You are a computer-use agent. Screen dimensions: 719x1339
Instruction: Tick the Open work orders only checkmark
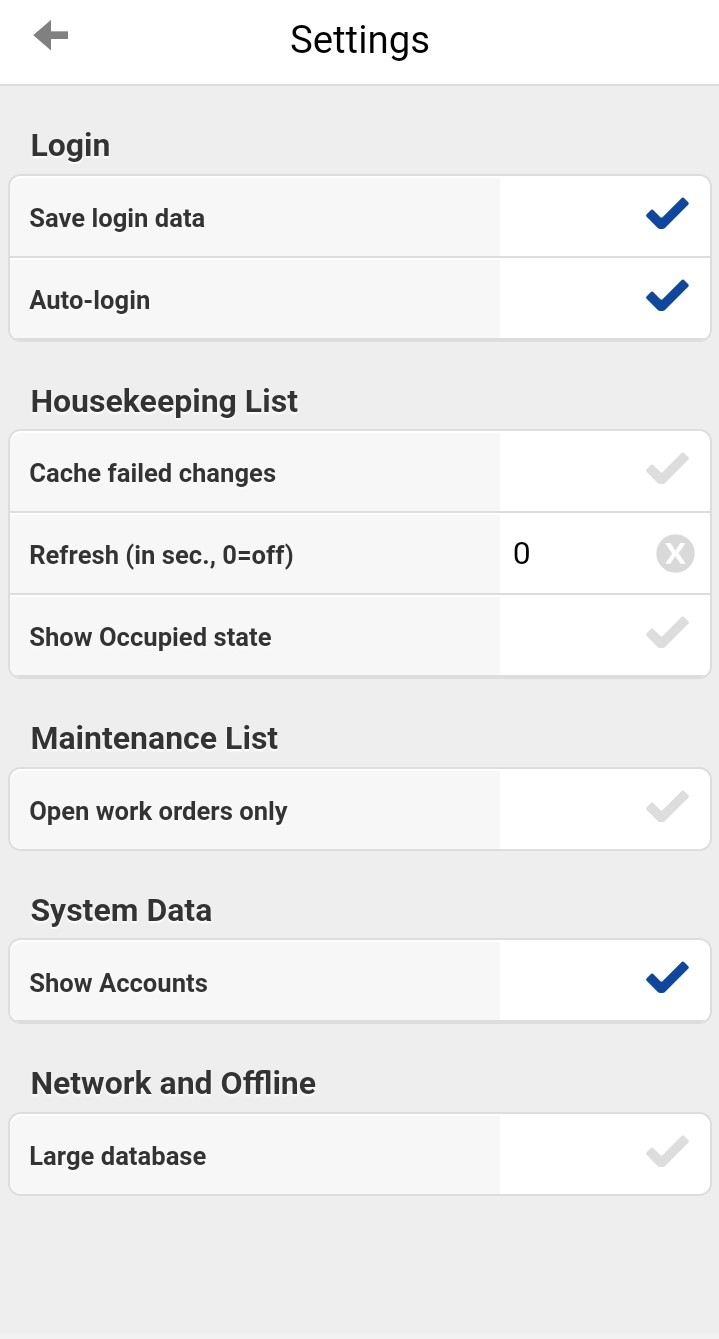[x=667, y=808]
